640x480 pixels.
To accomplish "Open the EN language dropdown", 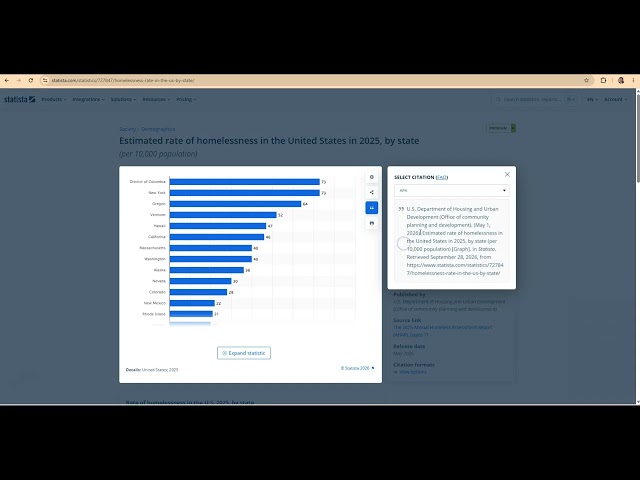I will click(x=592, y=99).
